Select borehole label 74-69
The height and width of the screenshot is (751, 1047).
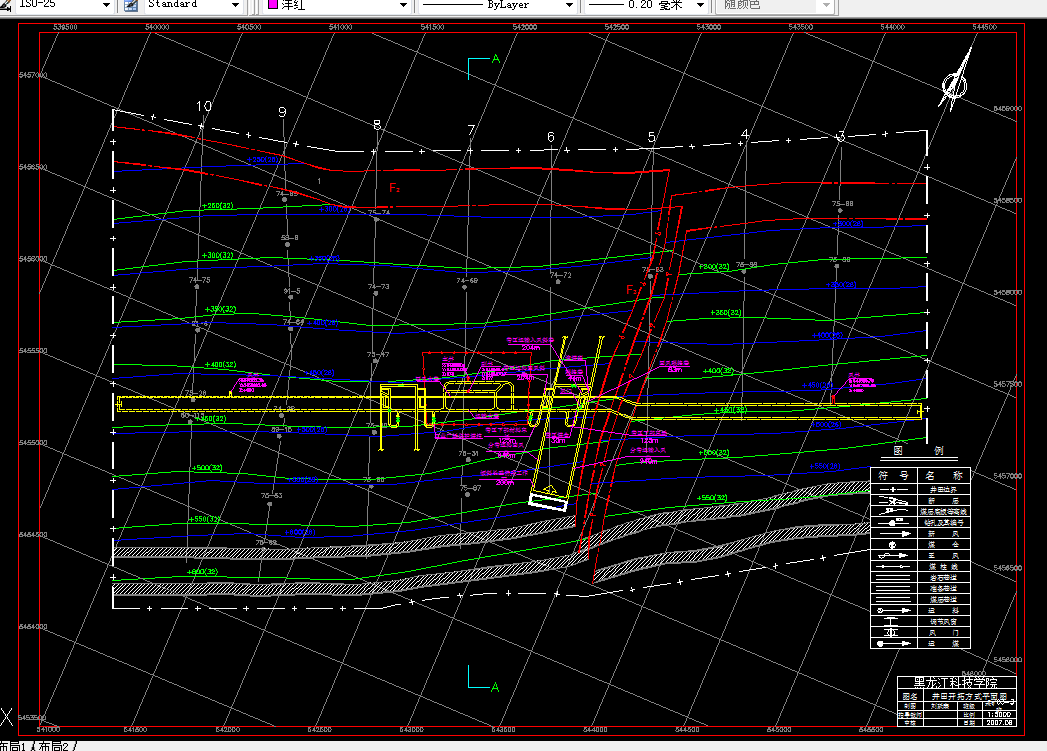tap(467, 280)
